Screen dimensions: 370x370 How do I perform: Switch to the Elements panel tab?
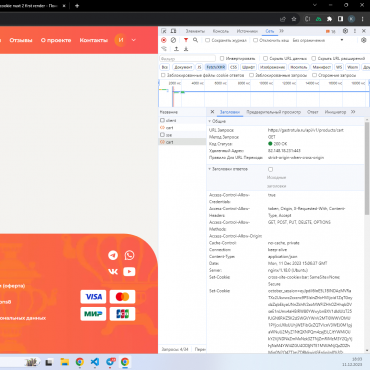coord(195,31)
